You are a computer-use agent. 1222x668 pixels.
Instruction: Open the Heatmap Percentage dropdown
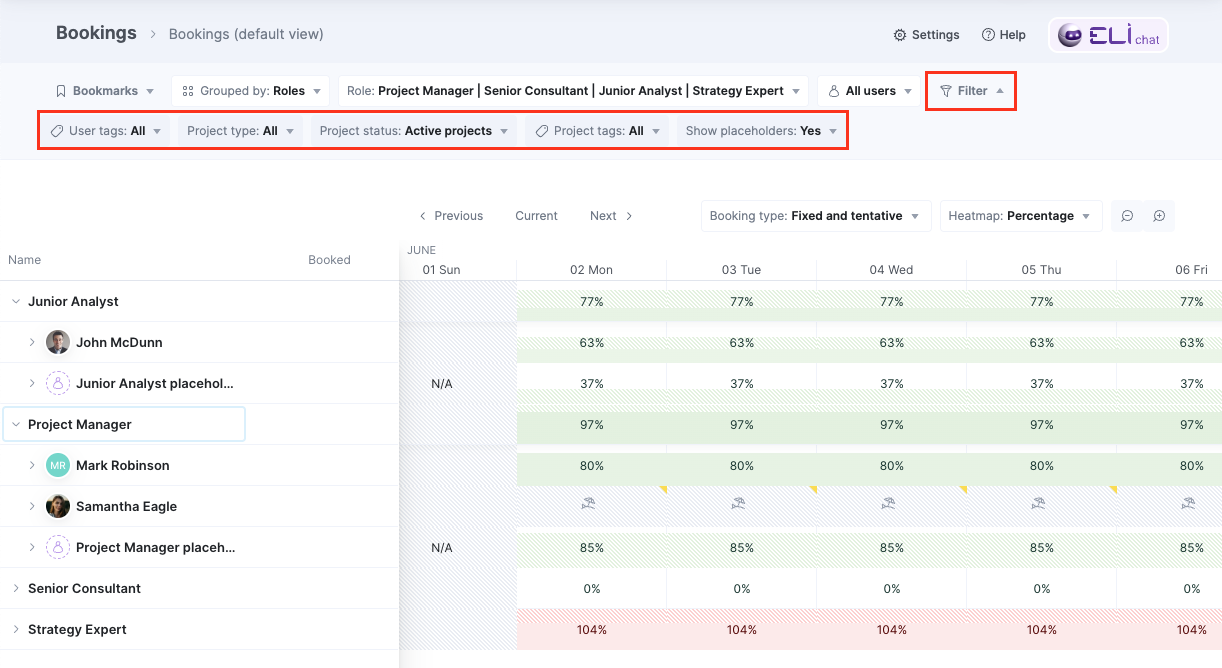(x=1021, y=216)
